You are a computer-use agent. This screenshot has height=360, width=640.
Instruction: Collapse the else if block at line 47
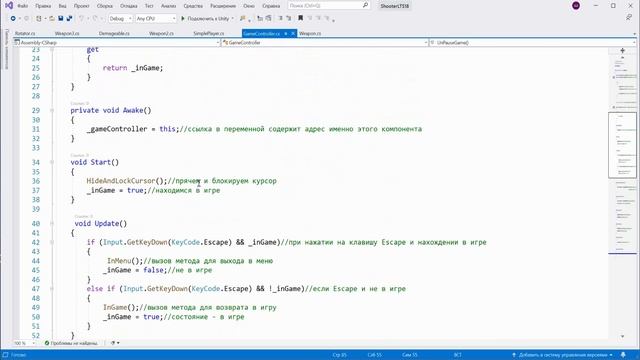(x=52, y=289)
